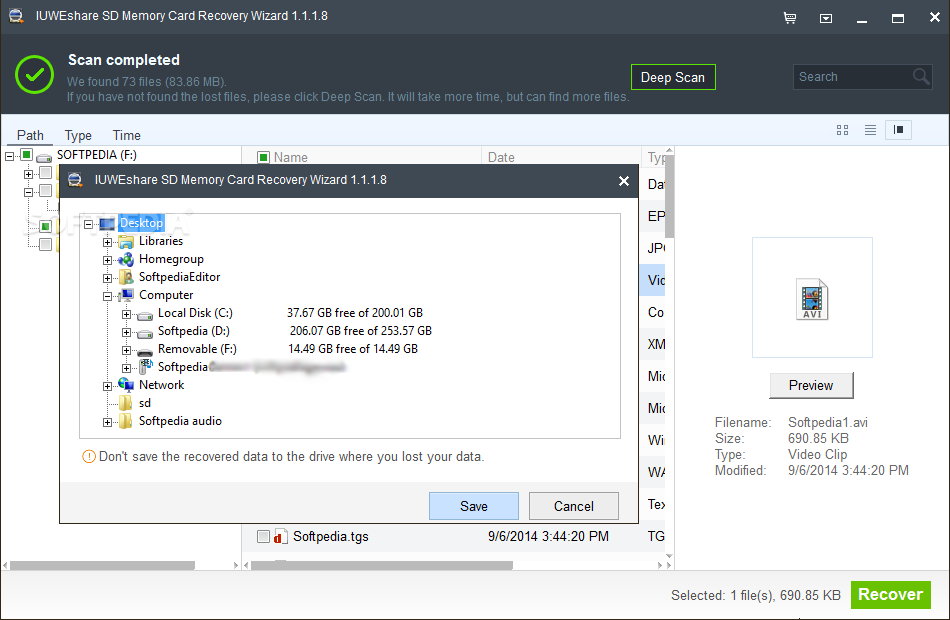The image size is (950, 620).
Task: Click Save in the dialog
Action: click(x=474, y=506)
